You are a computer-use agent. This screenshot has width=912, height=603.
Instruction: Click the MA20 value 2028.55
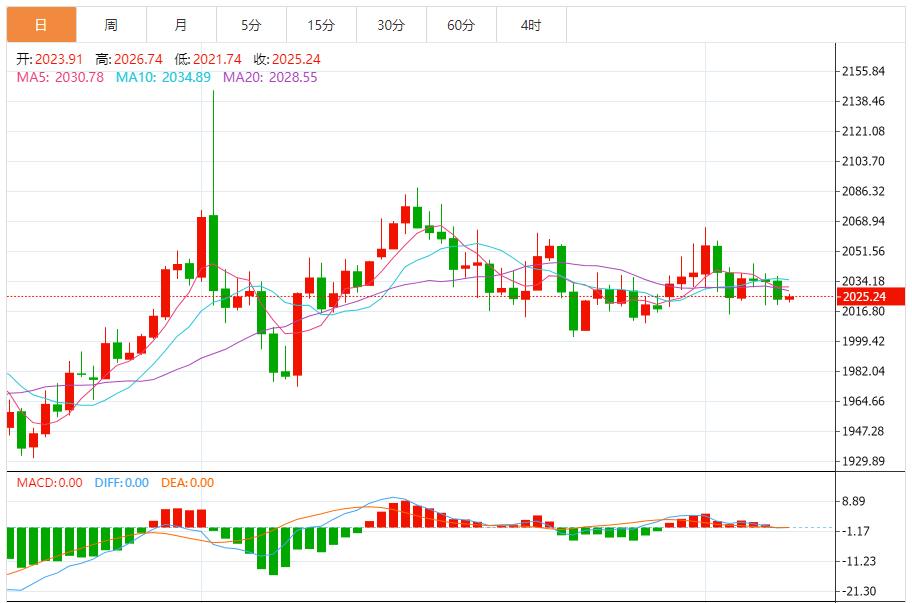[x=293, y=77]
